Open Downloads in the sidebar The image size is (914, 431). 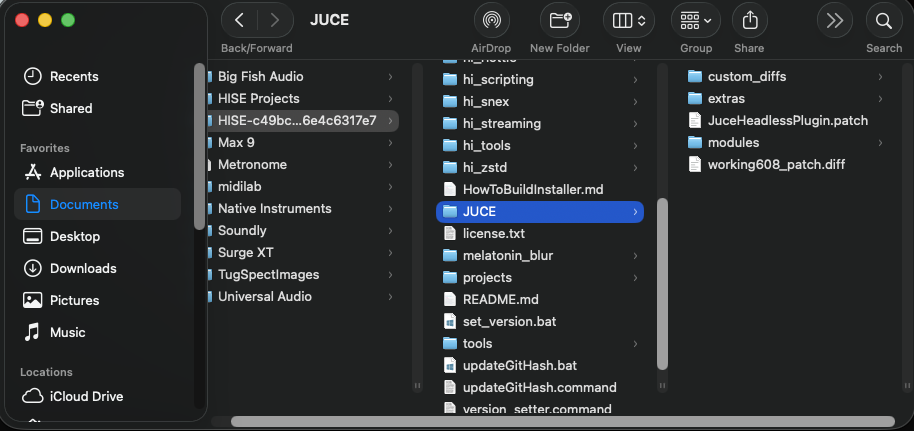(x=97, y=268)
